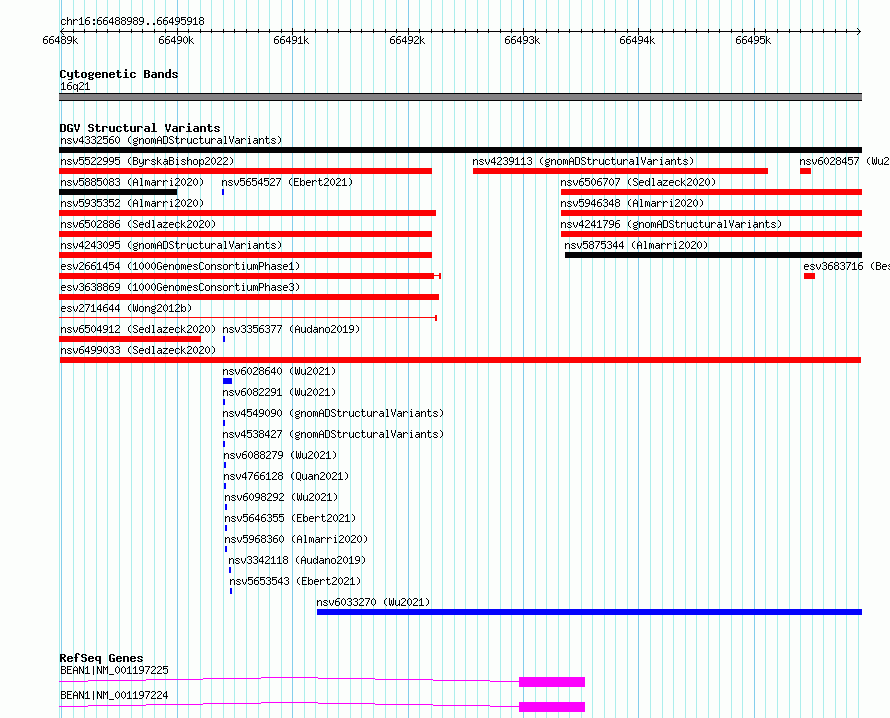Select the nsv5946348 Almarri2020 label
Image resolution: width=890 pixels, height=718 pixels.
click(x=632, y=203)
